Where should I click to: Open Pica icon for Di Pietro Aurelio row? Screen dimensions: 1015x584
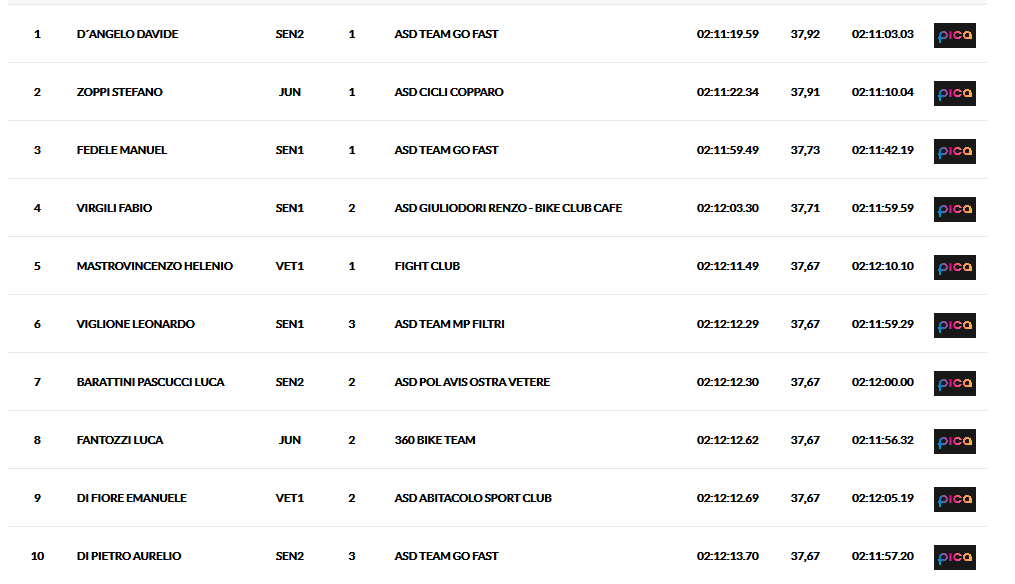point(954,557)
